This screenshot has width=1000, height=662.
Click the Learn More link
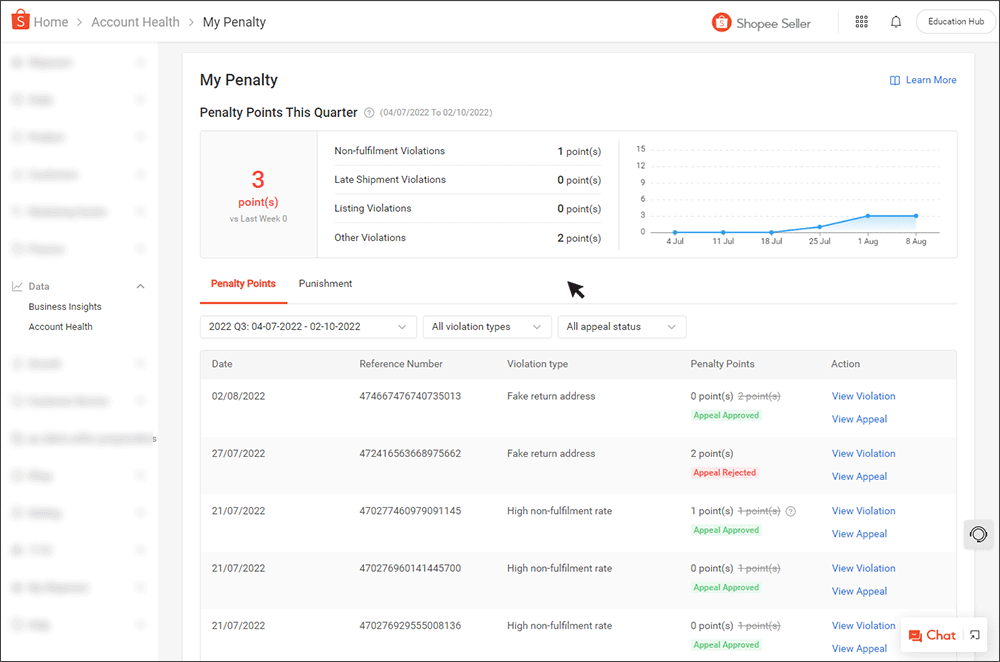click(x=931, y=80)
